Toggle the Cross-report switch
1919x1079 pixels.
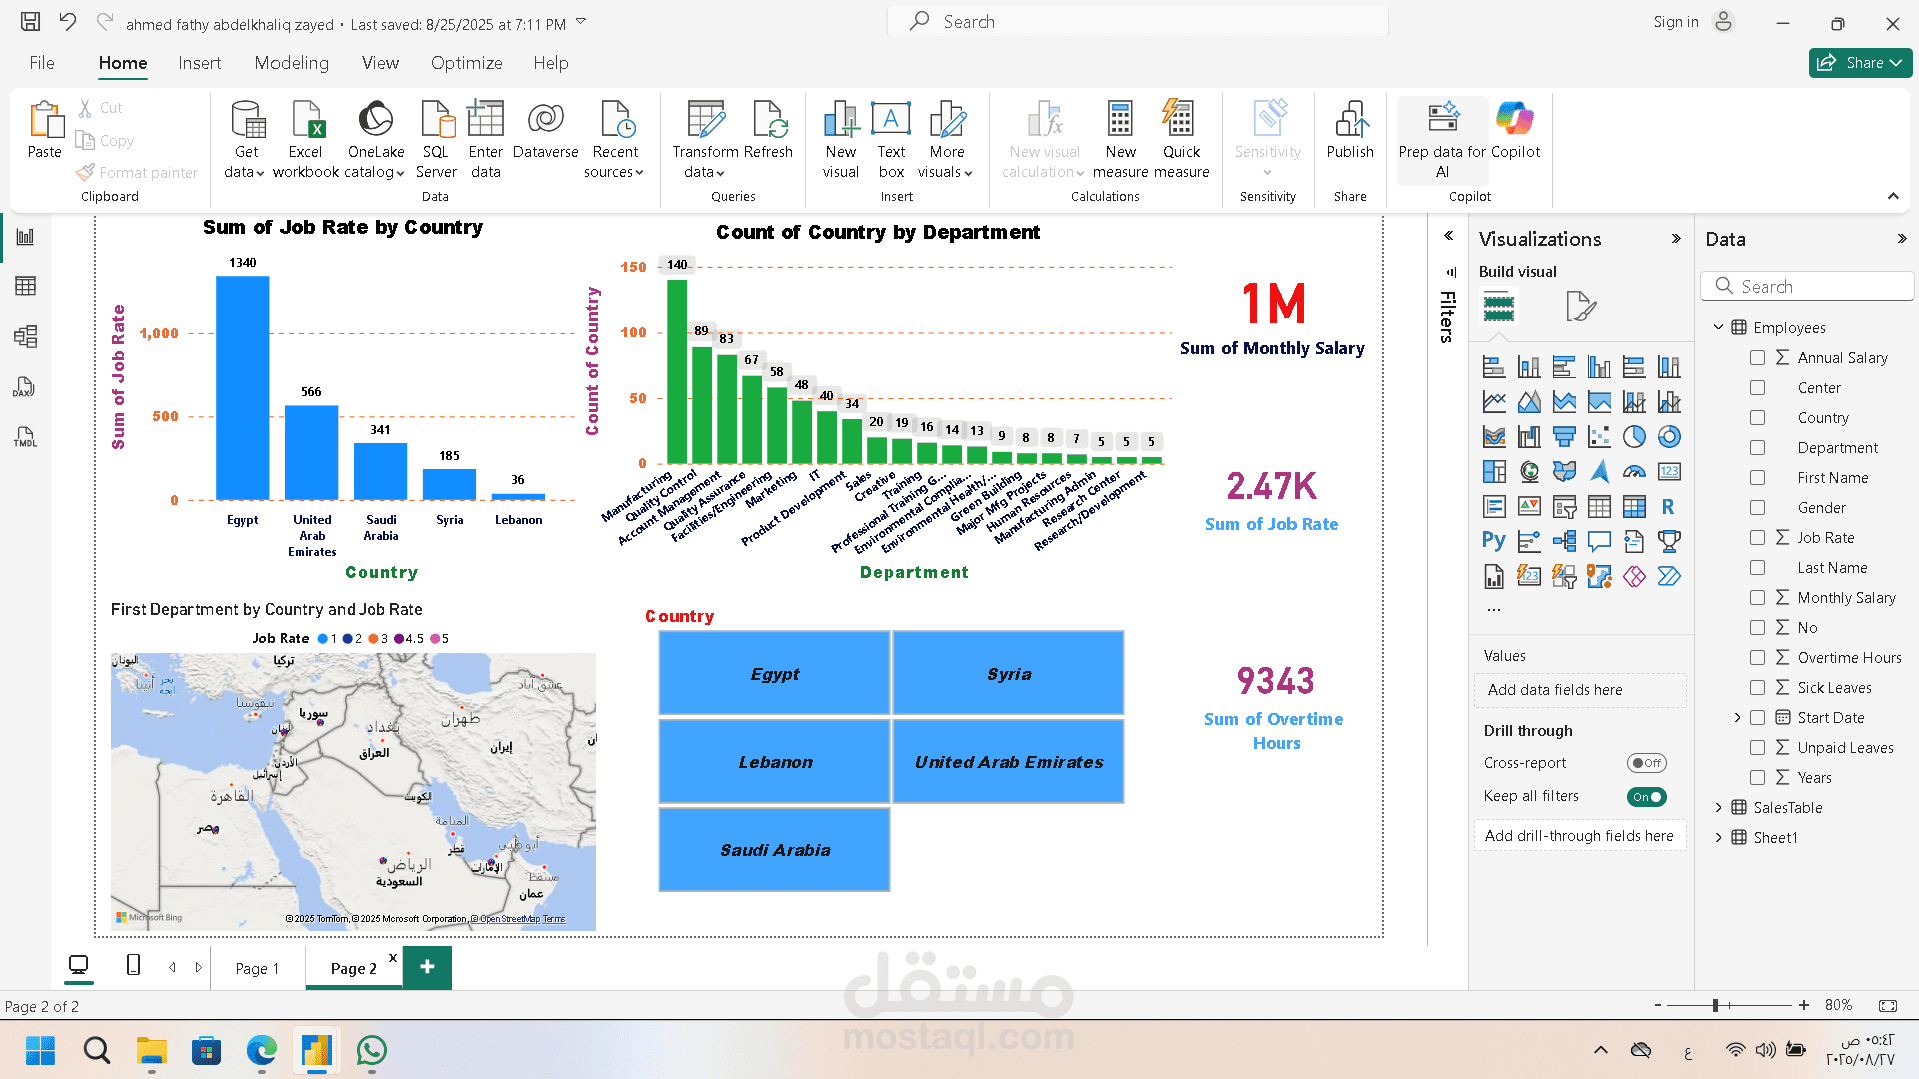pos(1646,763)
